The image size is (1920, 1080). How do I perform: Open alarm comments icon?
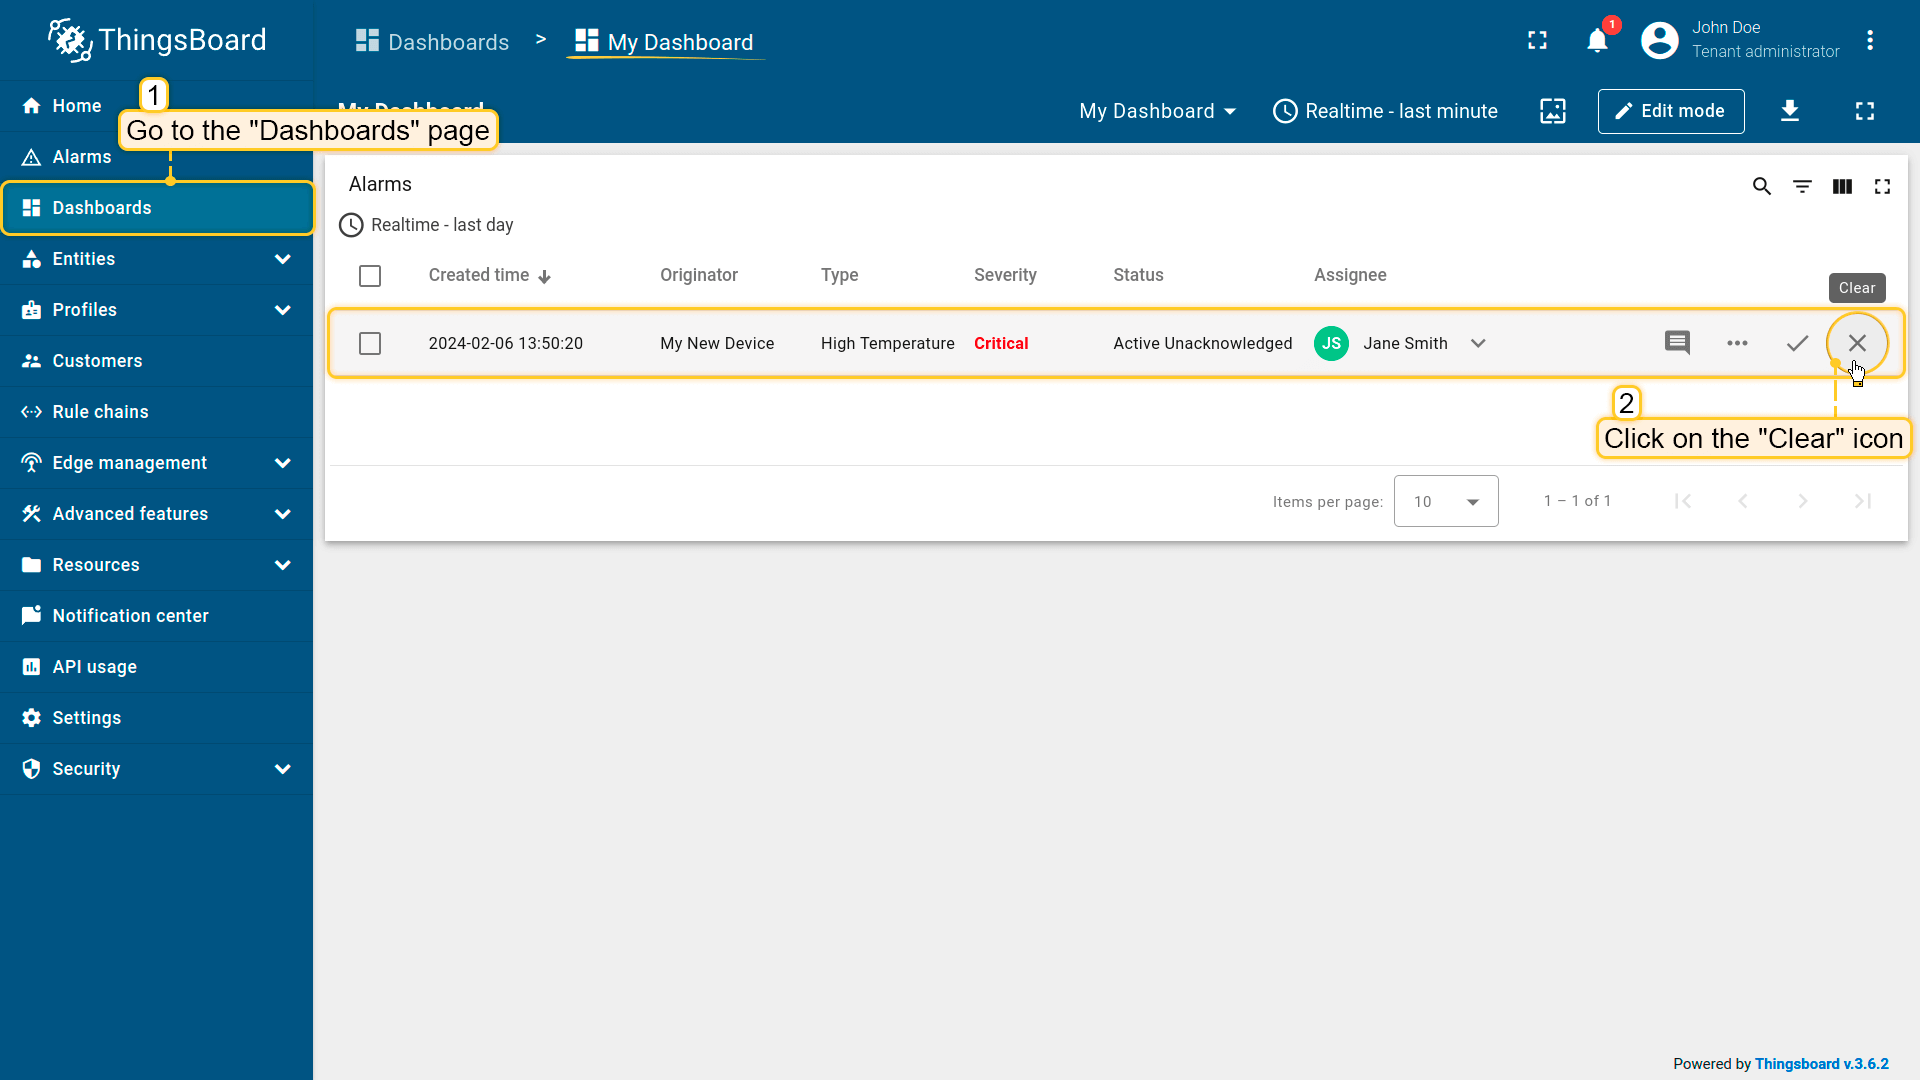(x=1677, y=343)
